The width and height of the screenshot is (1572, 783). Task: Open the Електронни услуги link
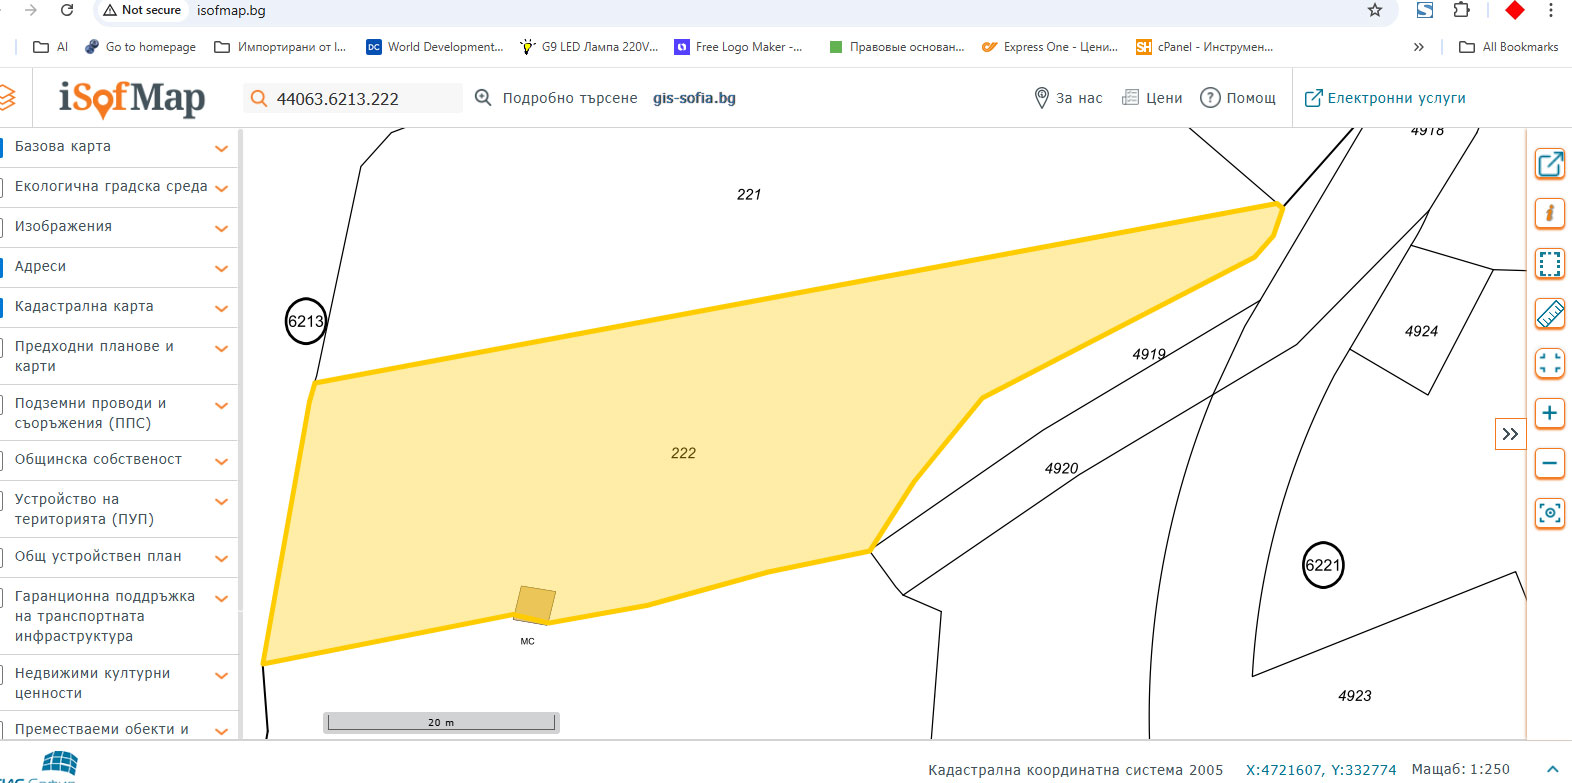coord(1385,98)
